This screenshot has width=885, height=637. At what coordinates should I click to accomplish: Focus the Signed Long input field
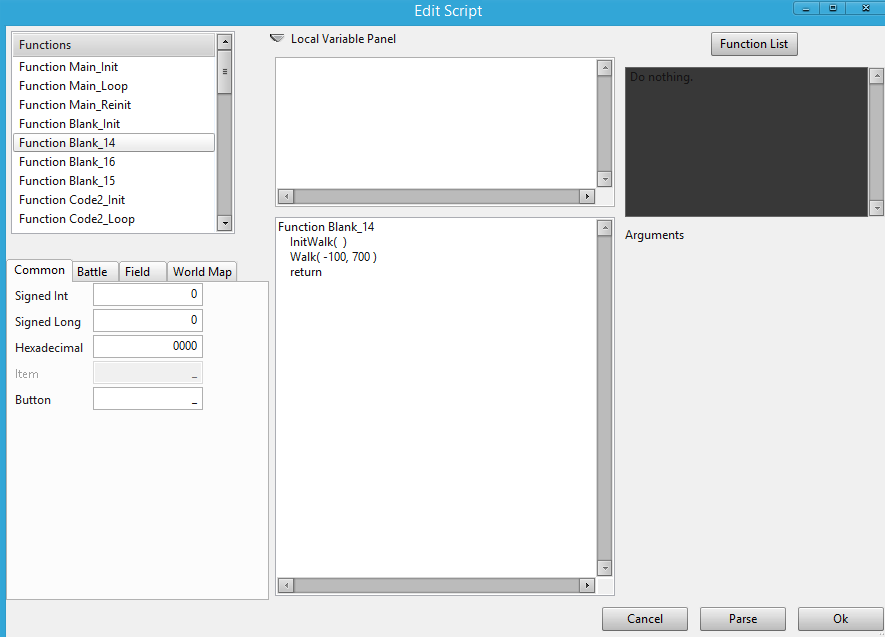(x=148, y=320)
